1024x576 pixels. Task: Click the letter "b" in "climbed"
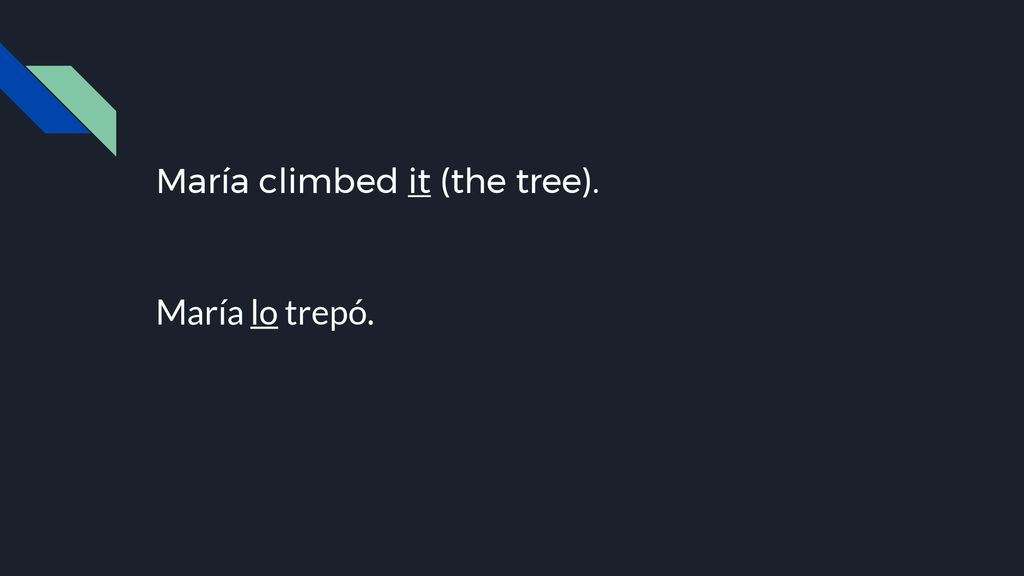pyautogui.click(x=347, y=181)
